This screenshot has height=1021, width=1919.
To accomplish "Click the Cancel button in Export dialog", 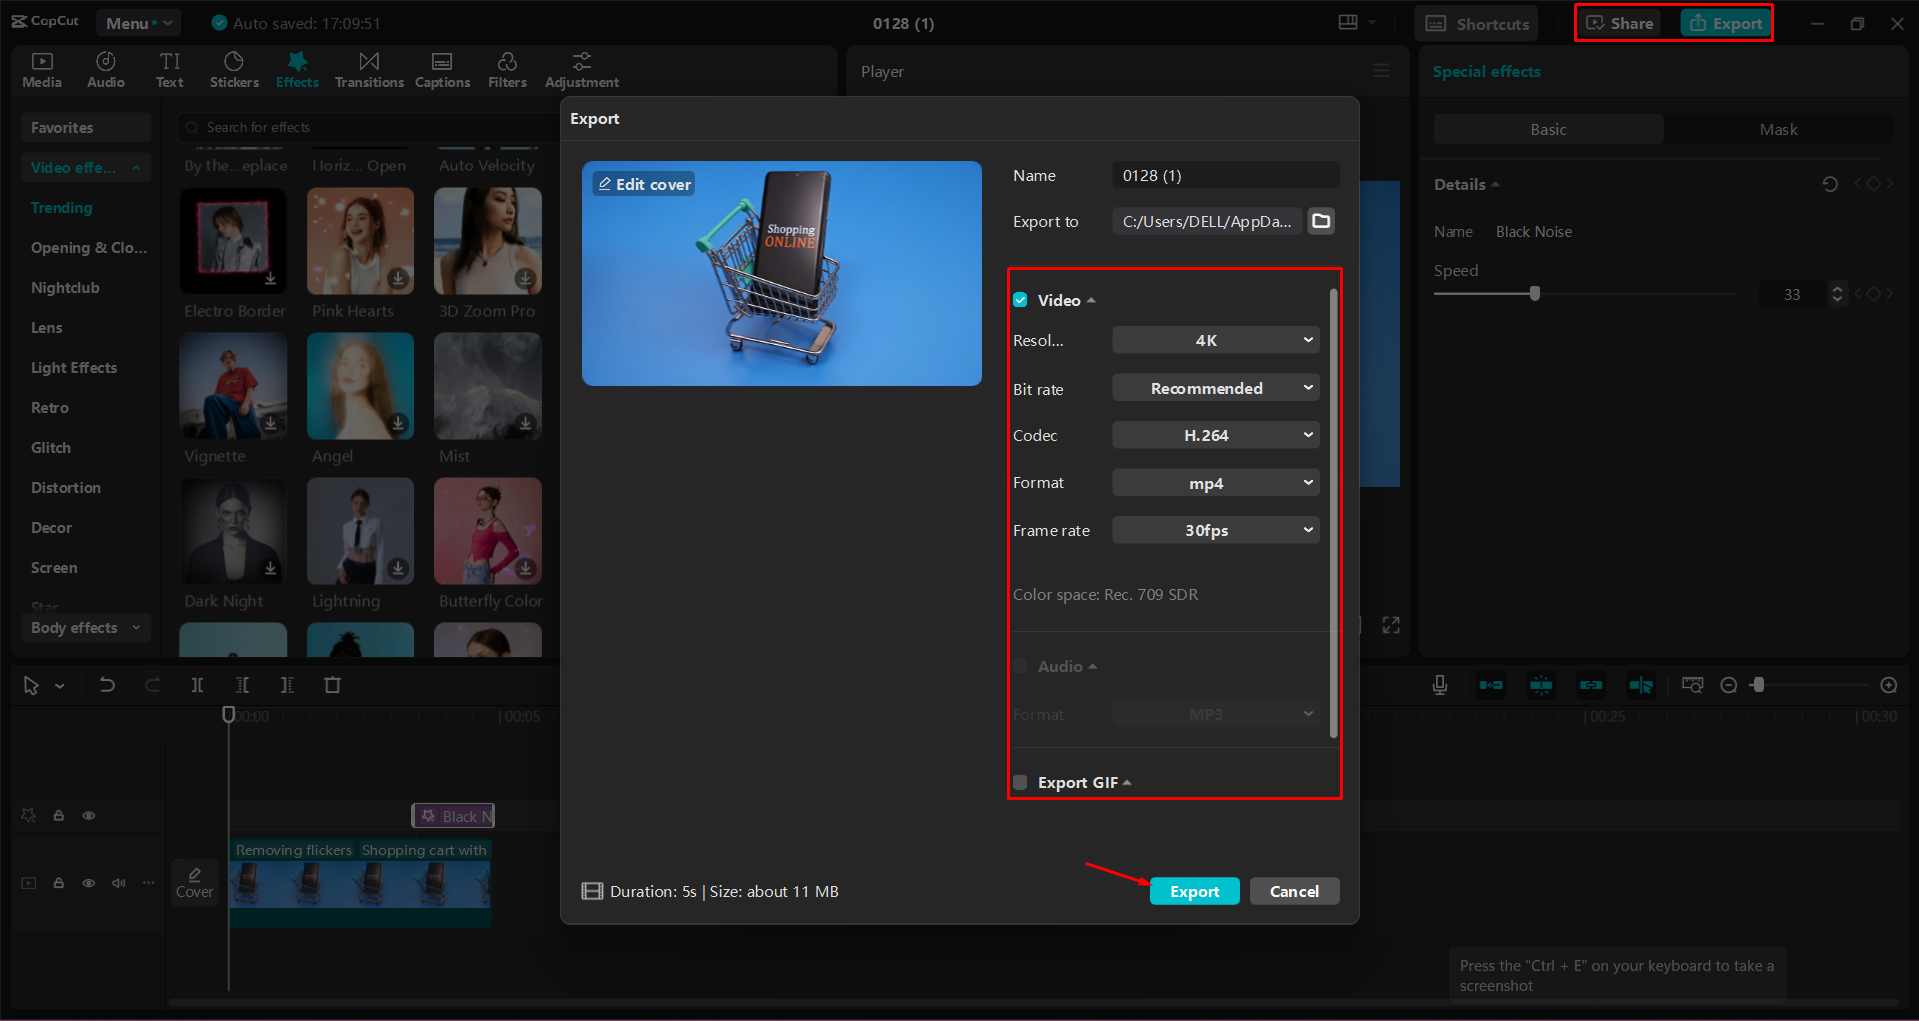I will [x=1295, y=891].
